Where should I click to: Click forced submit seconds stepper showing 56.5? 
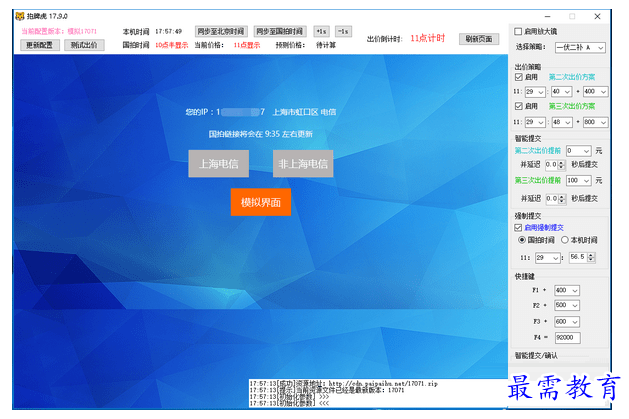(x=590, y=257)
